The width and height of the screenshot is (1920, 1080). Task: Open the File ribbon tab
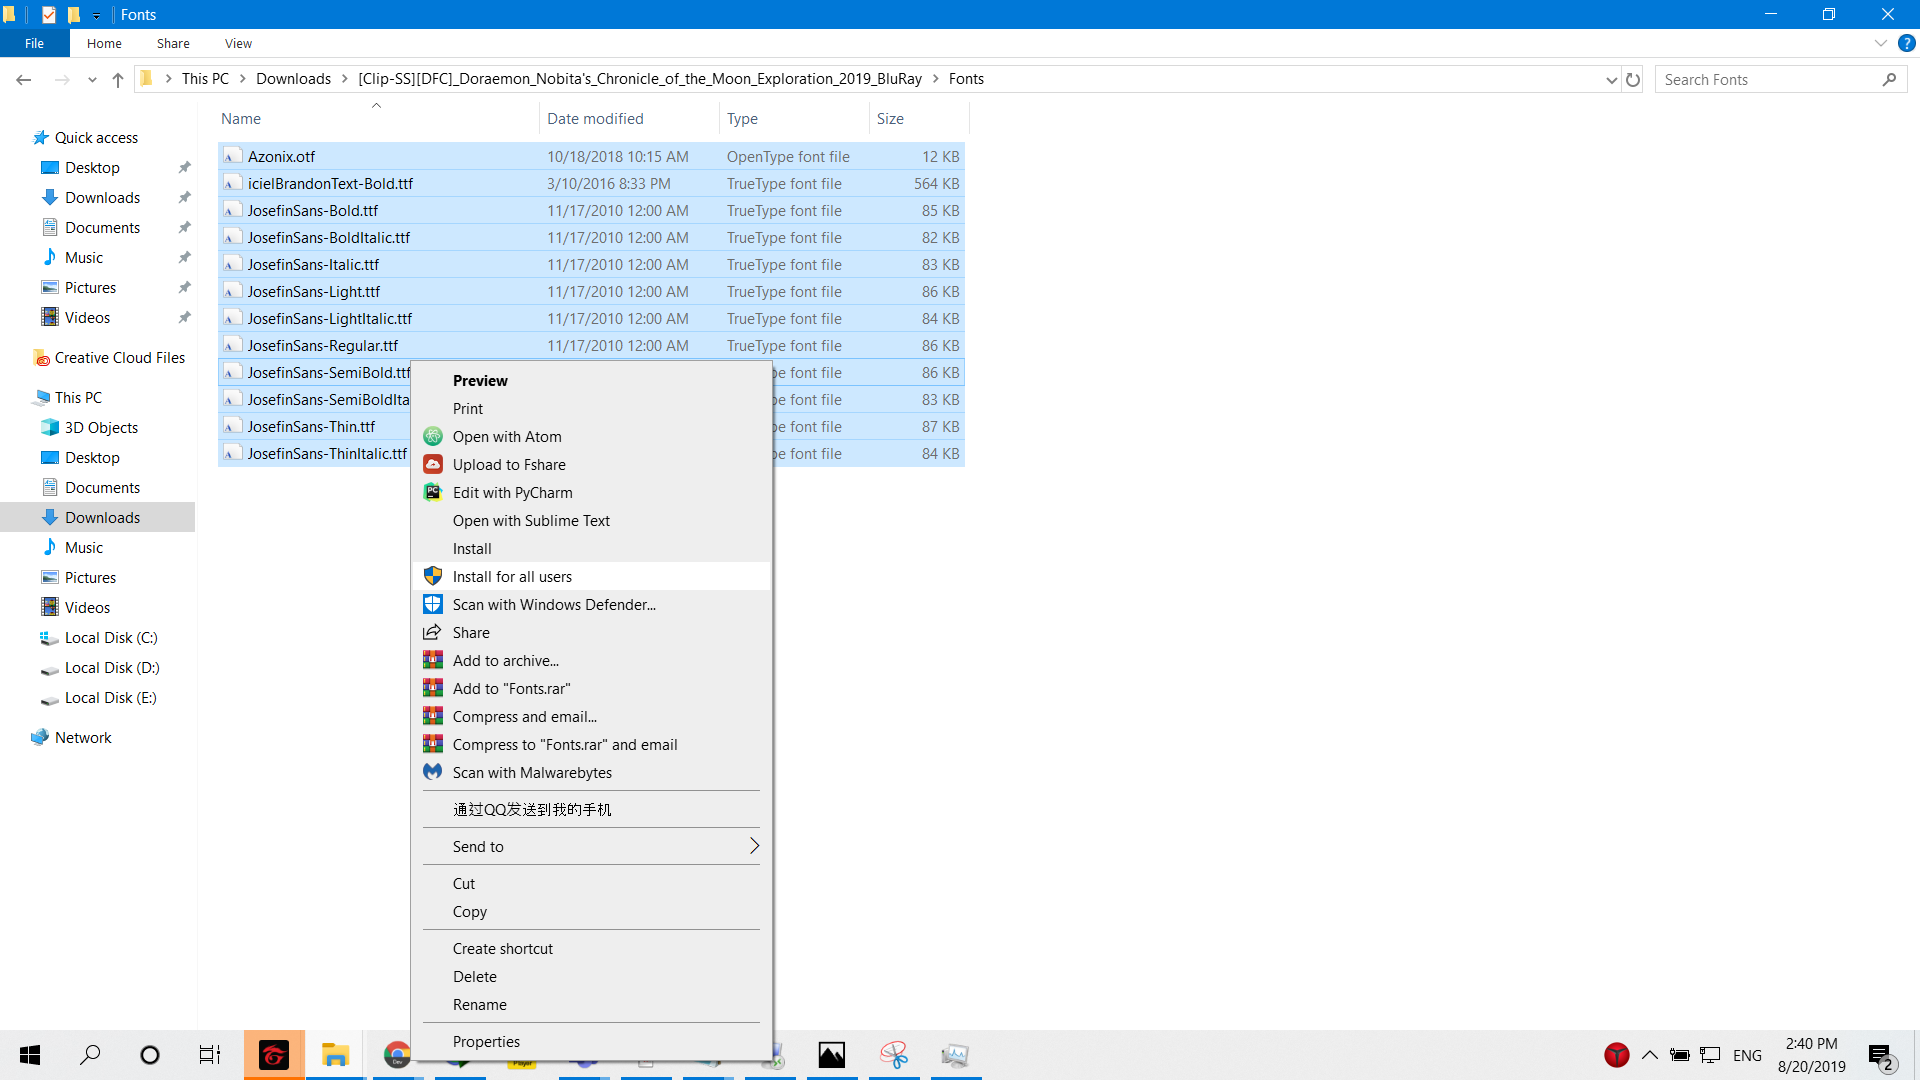[35, 43]
